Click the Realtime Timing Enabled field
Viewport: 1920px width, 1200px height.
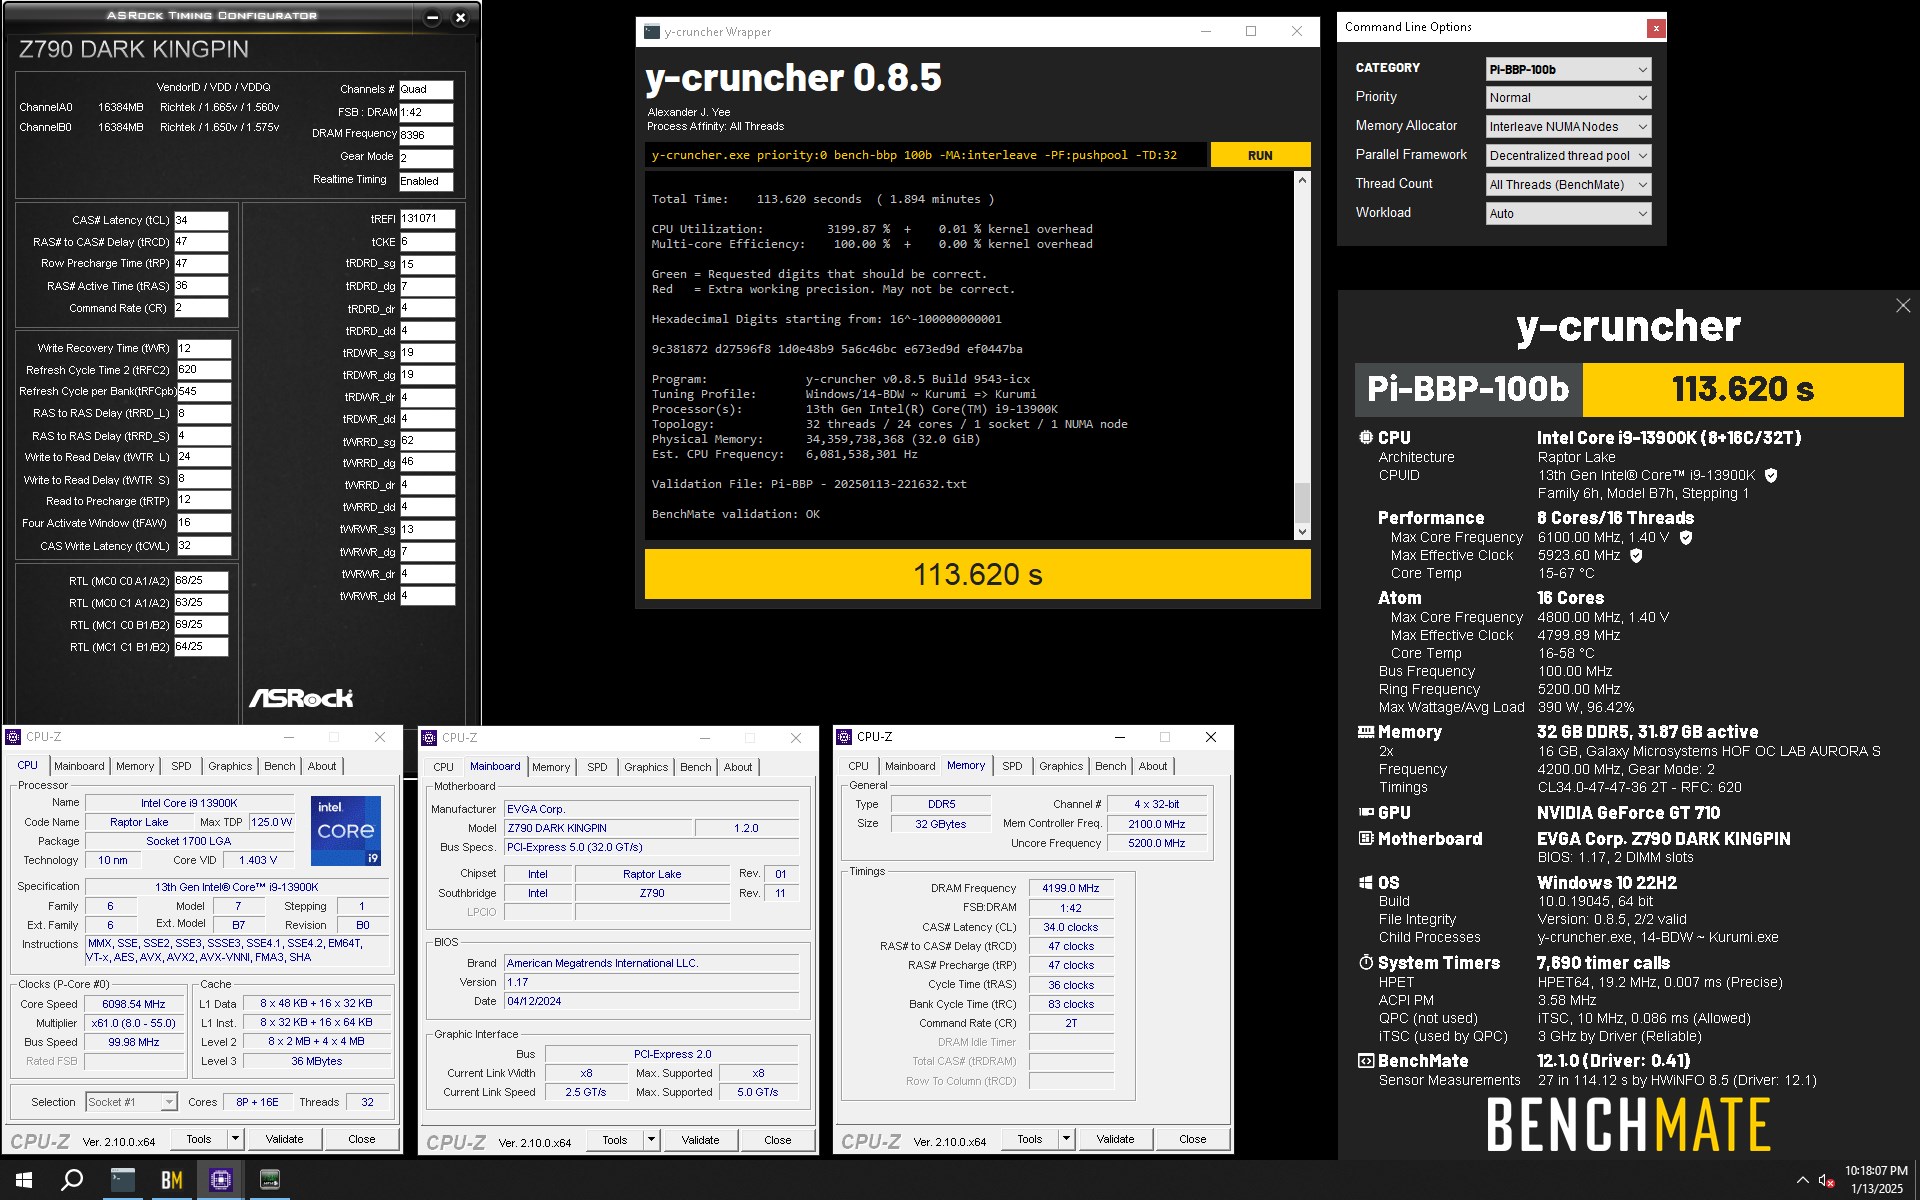[x=426, y=181]
